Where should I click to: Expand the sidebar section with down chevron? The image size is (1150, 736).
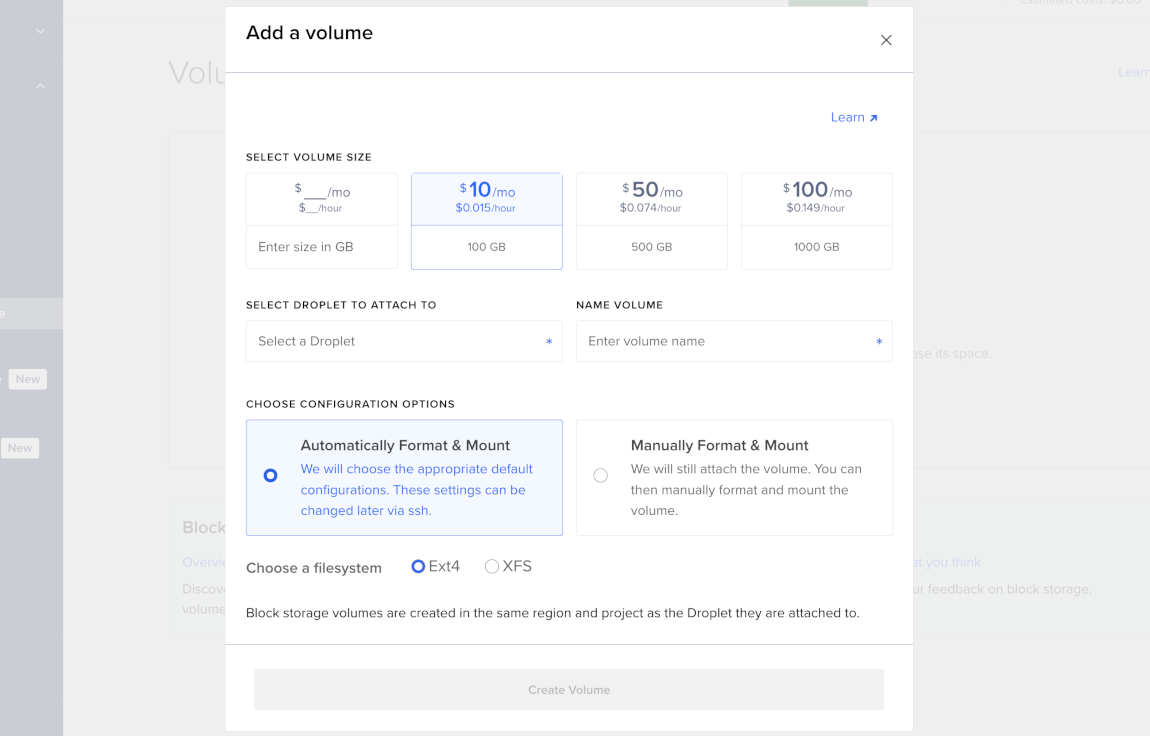[39, 31]
